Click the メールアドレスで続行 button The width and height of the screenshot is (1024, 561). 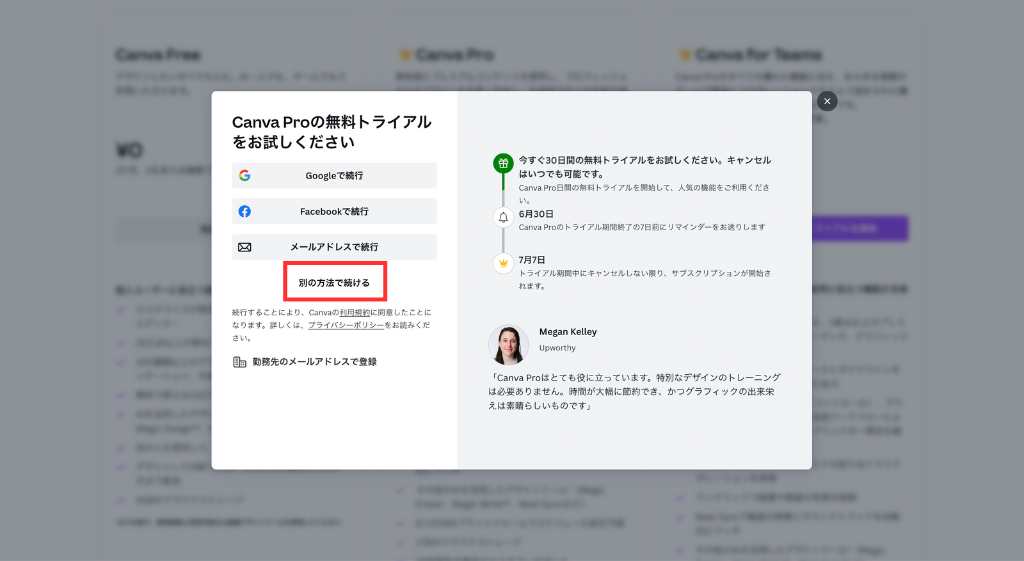tap(334, 247)
